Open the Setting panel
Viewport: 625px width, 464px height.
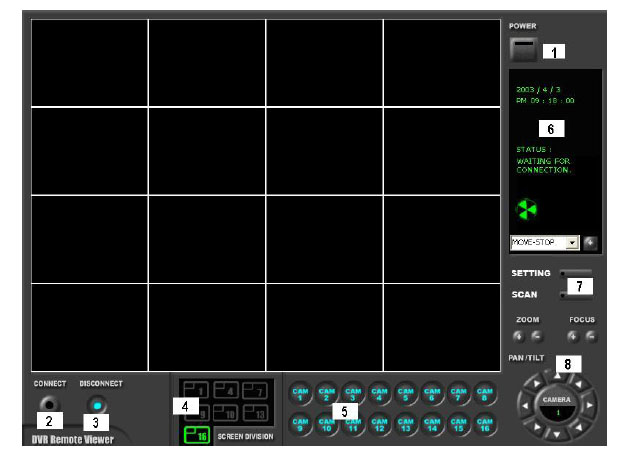[576, 273]
